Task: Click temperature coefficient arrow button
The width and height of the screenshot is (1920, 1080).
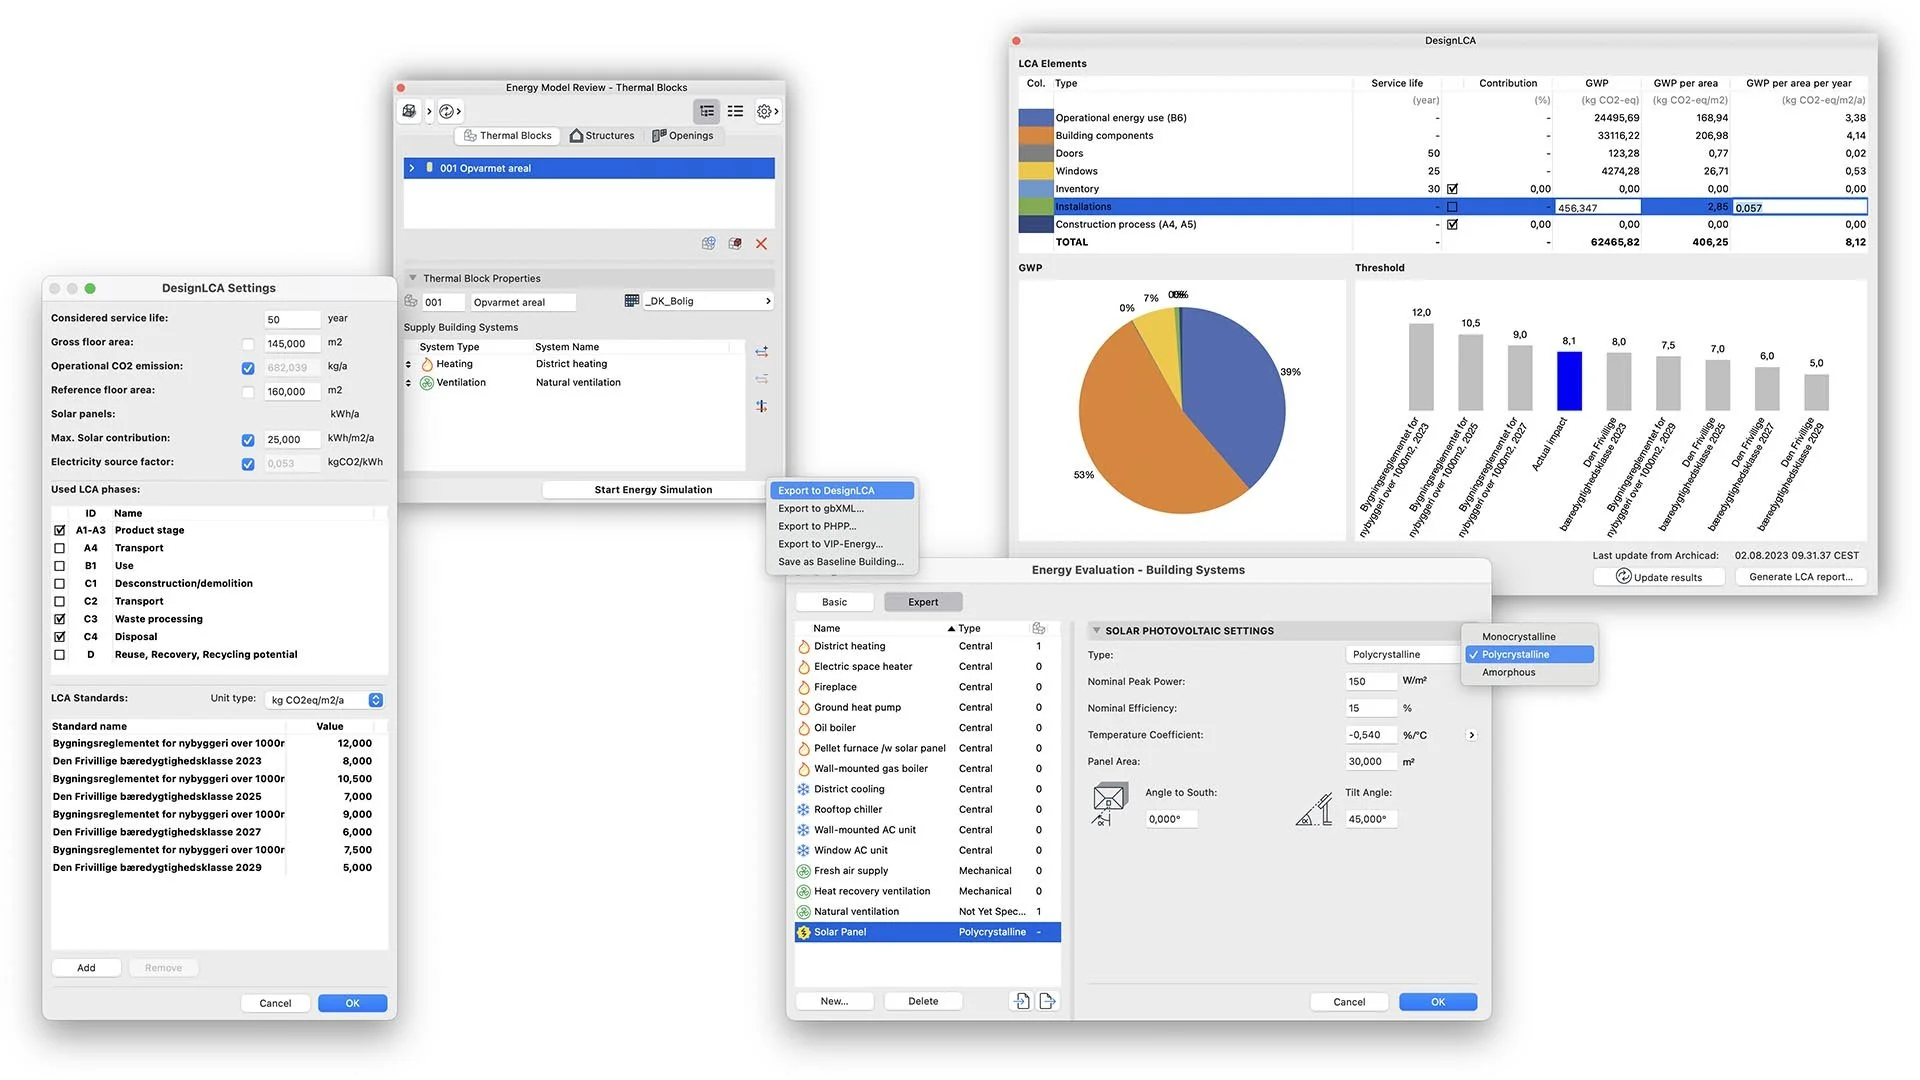Action: coord(1471,735)
